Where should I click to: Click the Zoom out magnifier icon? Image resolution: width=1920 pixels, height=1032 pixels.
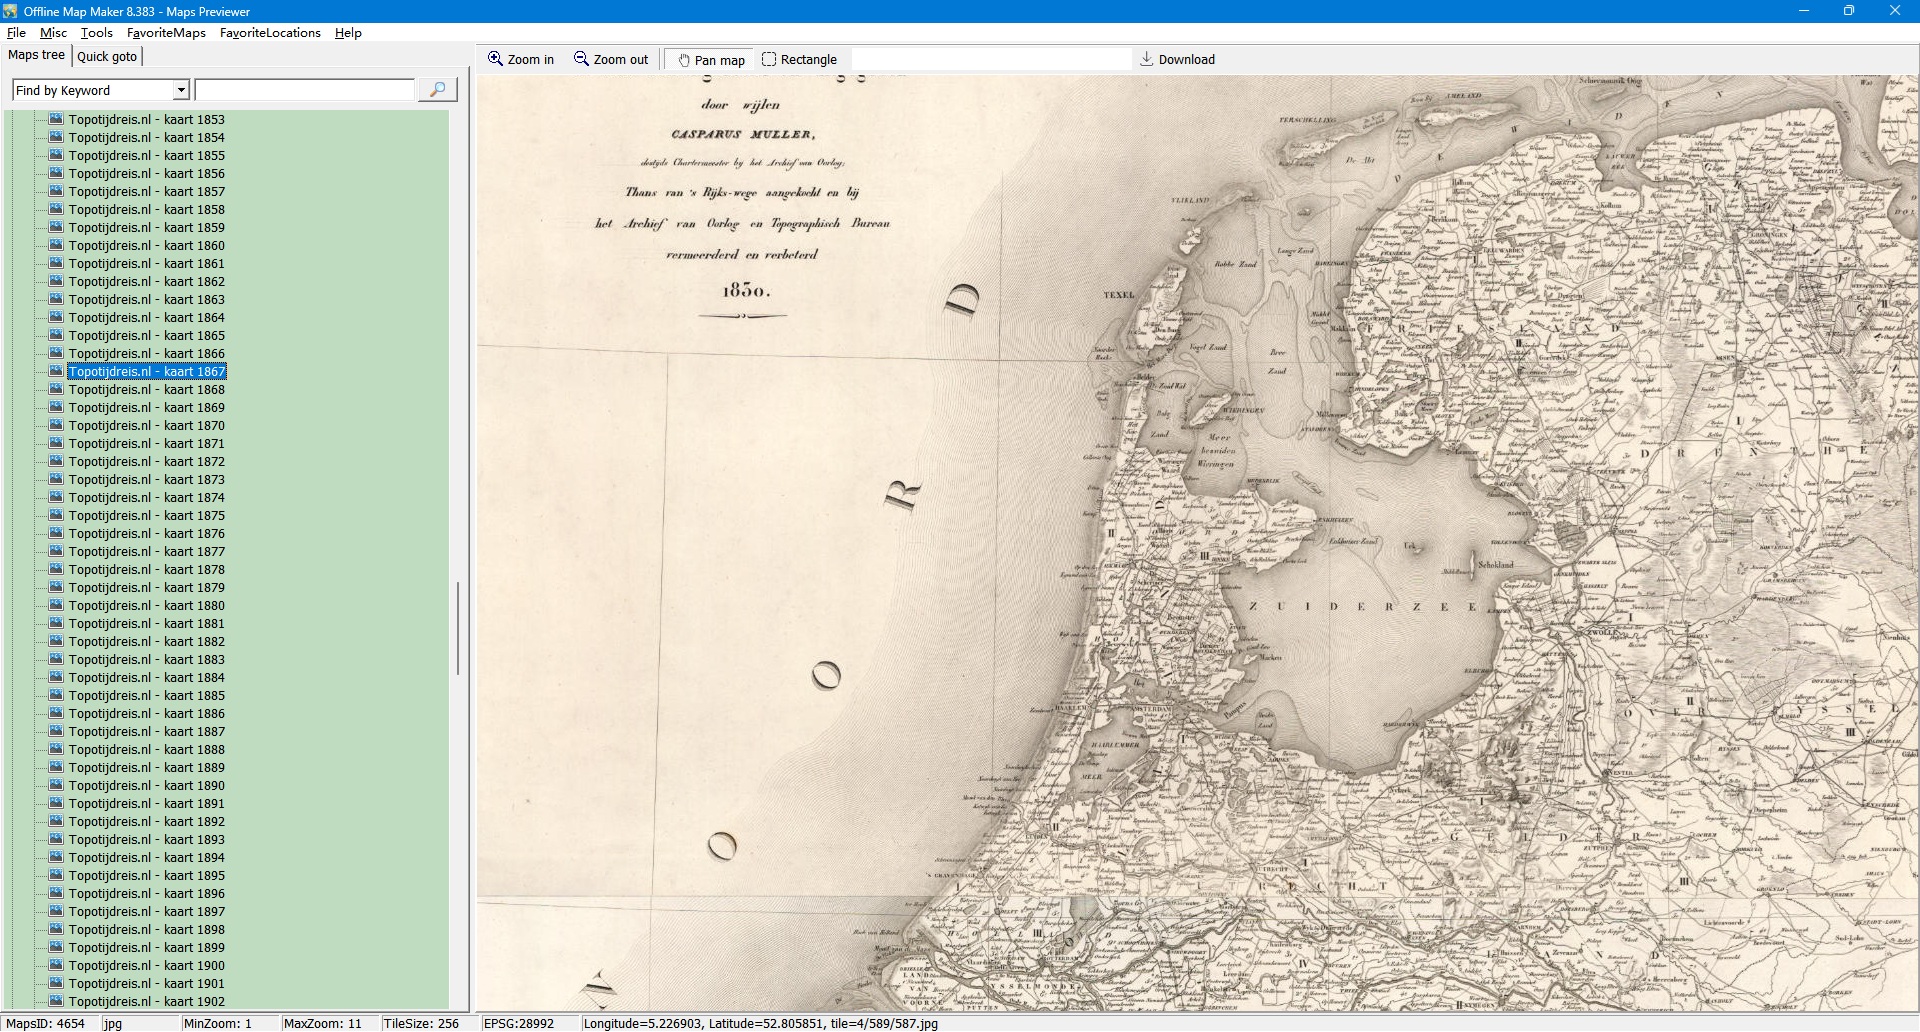point(581,59)
